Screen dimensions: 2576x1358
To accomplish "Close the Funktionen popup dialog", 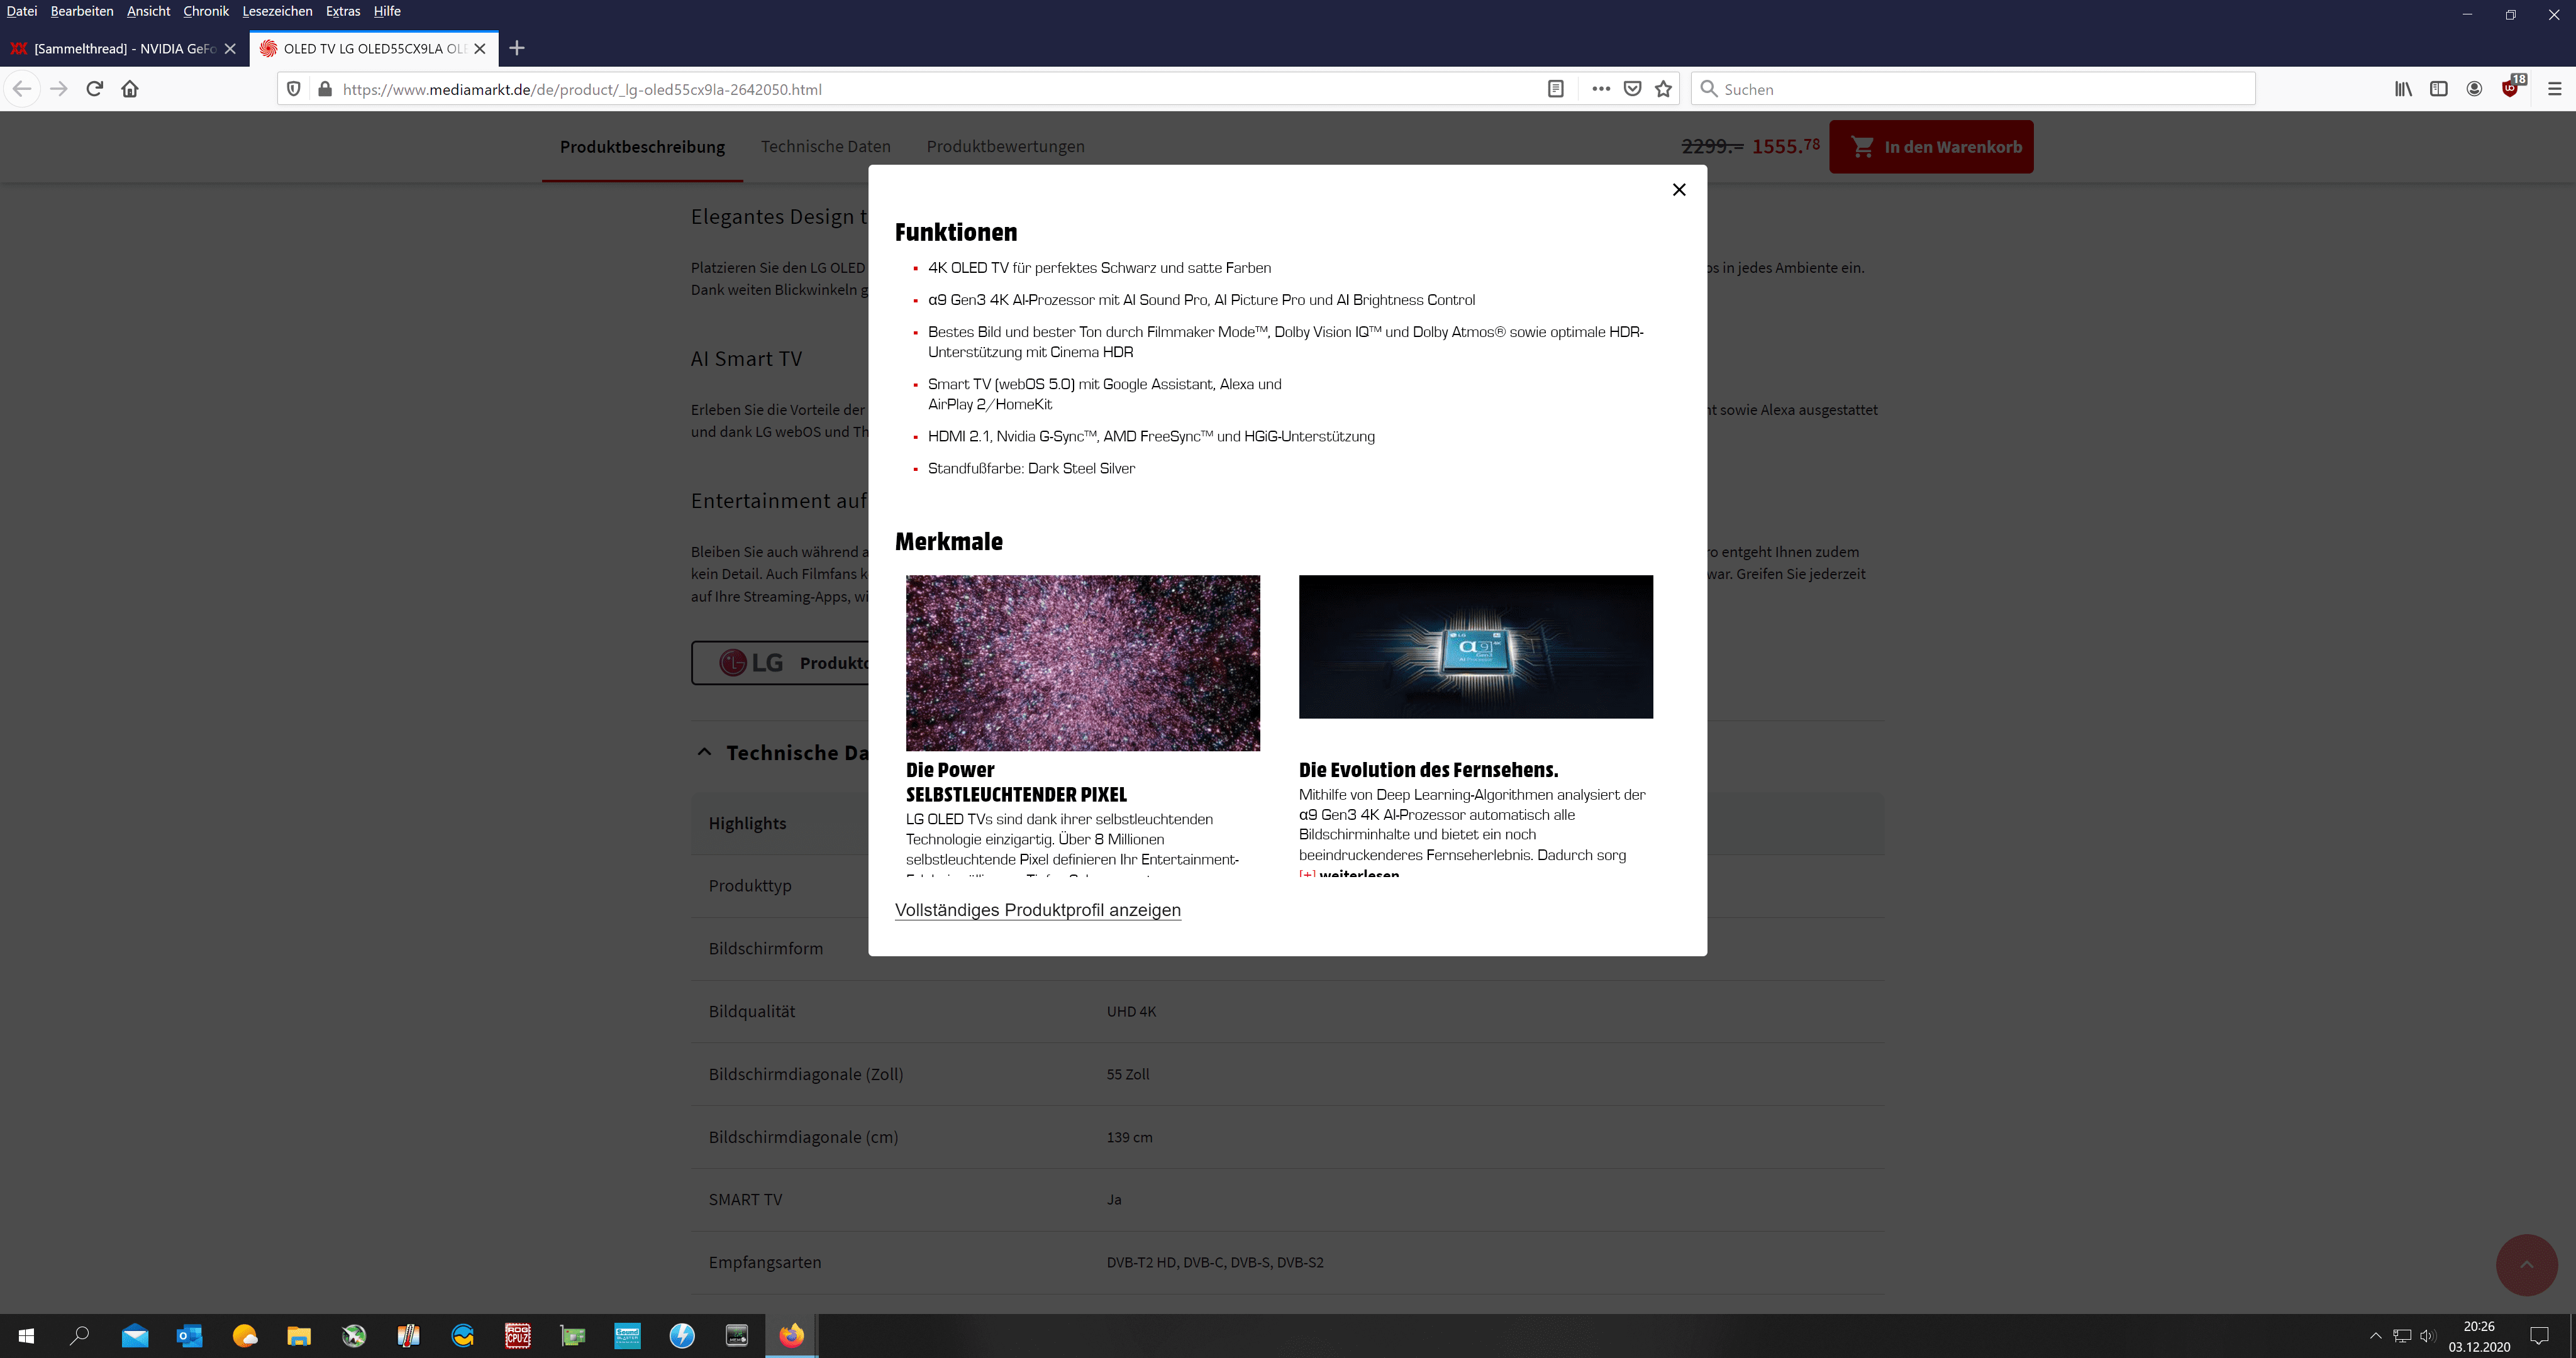I will point(1679,190).
